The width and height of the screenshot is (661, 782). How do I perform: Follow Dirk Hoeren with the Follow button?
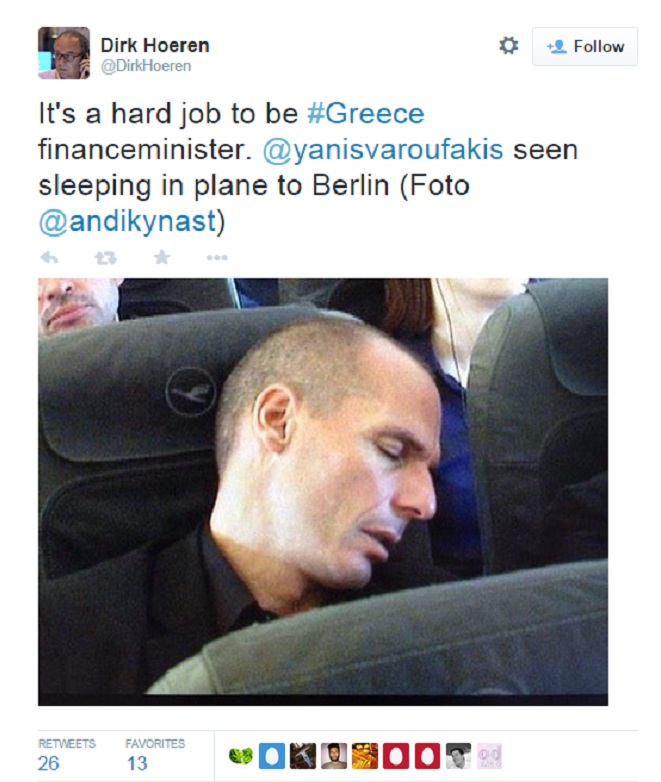coord(585,46)
